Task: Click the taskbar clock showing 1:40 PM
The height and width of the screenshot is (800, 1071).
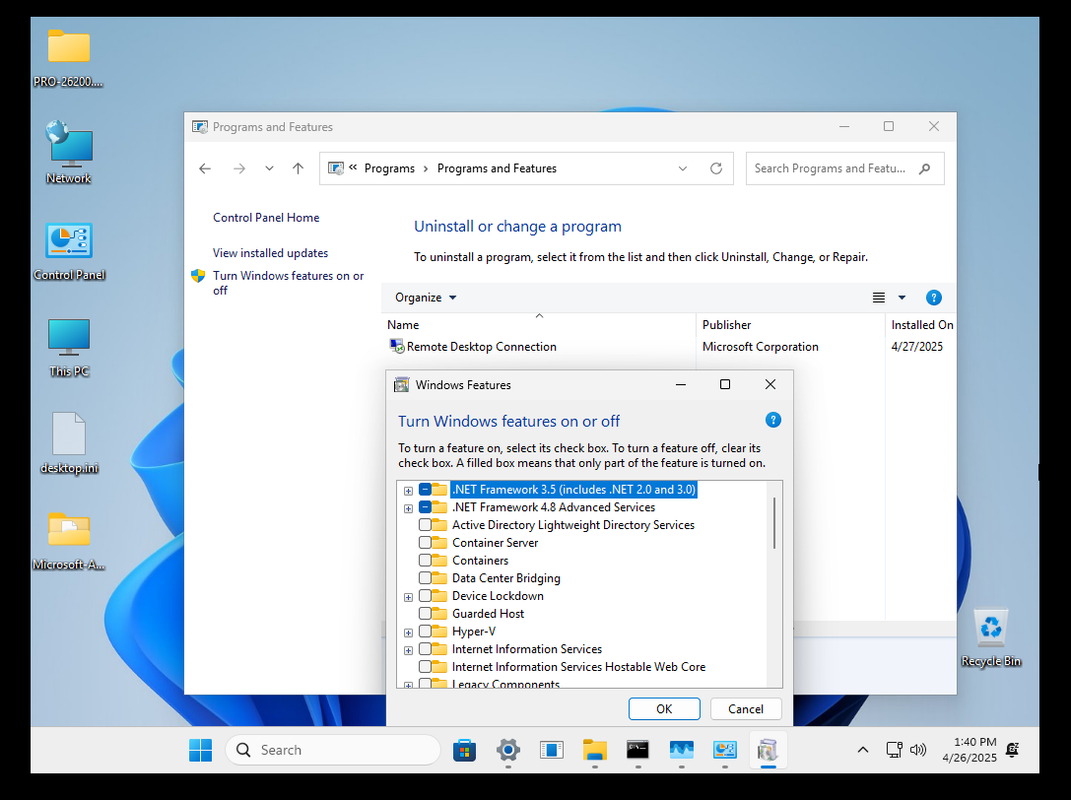Action: (x=970, y=750)
